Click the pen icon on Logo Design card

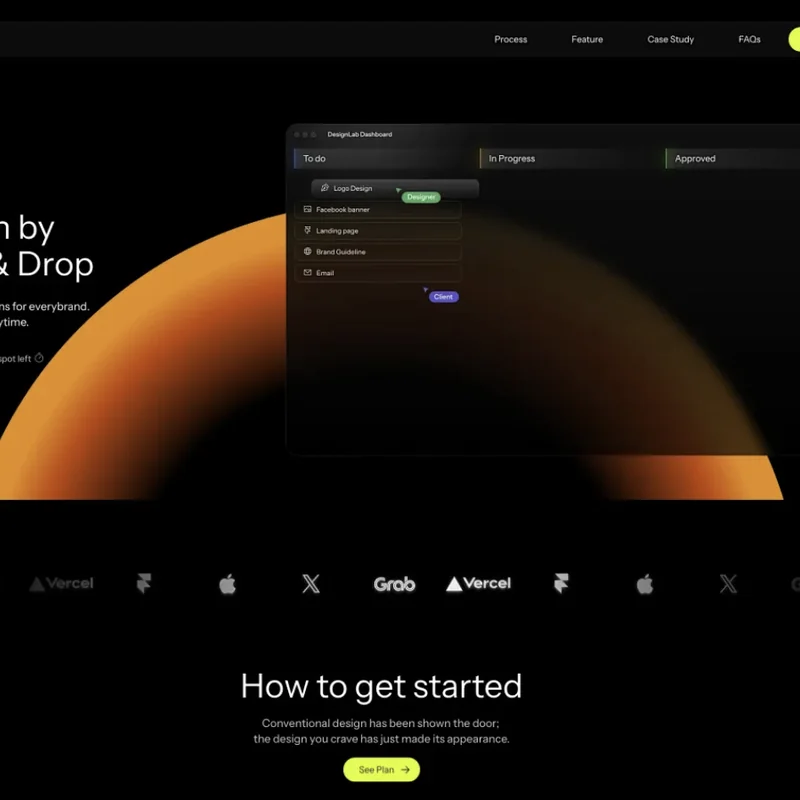coord(325,188)
